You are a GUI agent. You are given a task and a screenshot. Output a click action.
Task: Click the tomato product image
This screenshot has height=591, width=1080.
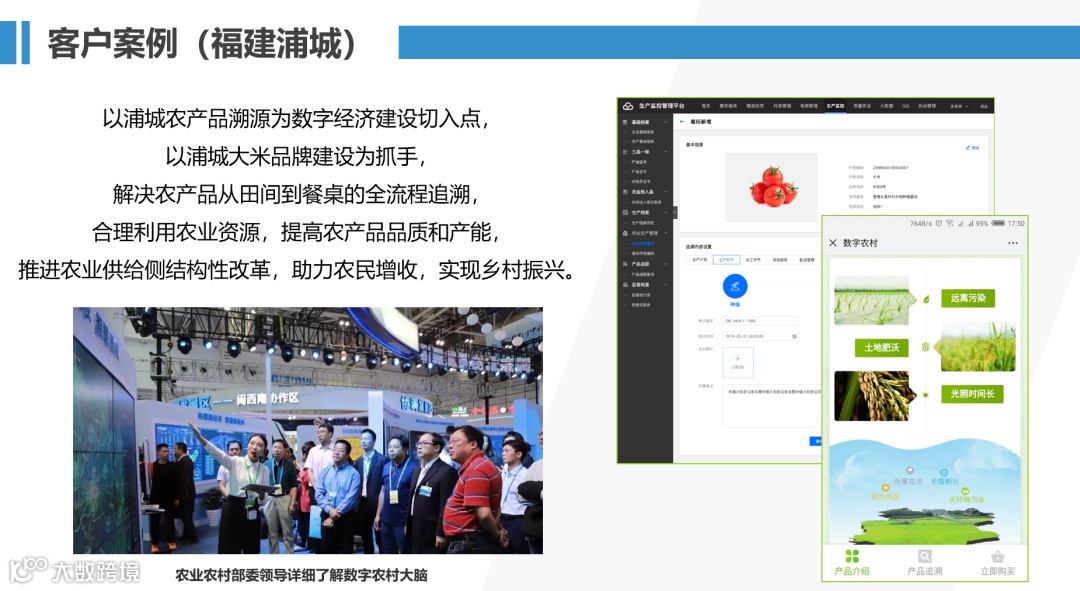[x=771, y=187]
